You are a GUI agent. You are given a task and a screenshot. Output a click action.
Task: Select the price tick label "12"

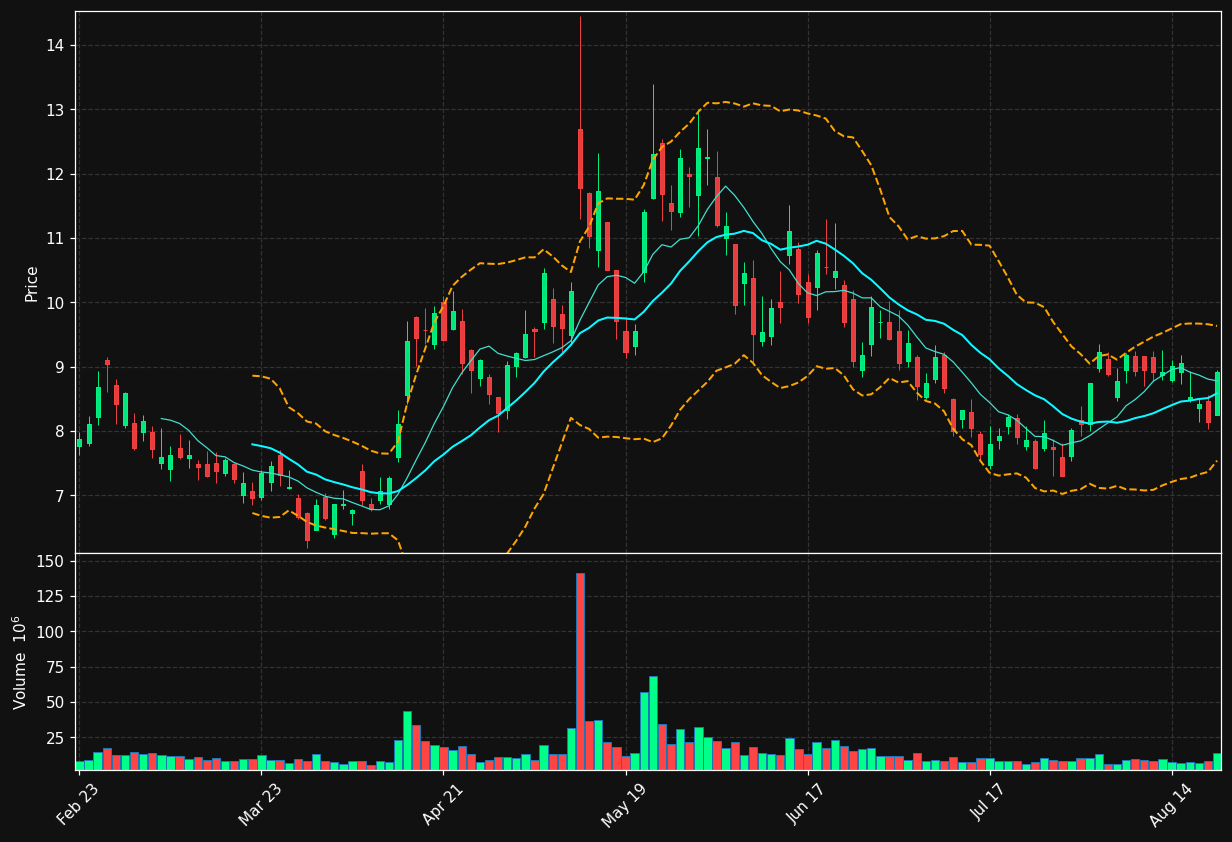[54, 174]
